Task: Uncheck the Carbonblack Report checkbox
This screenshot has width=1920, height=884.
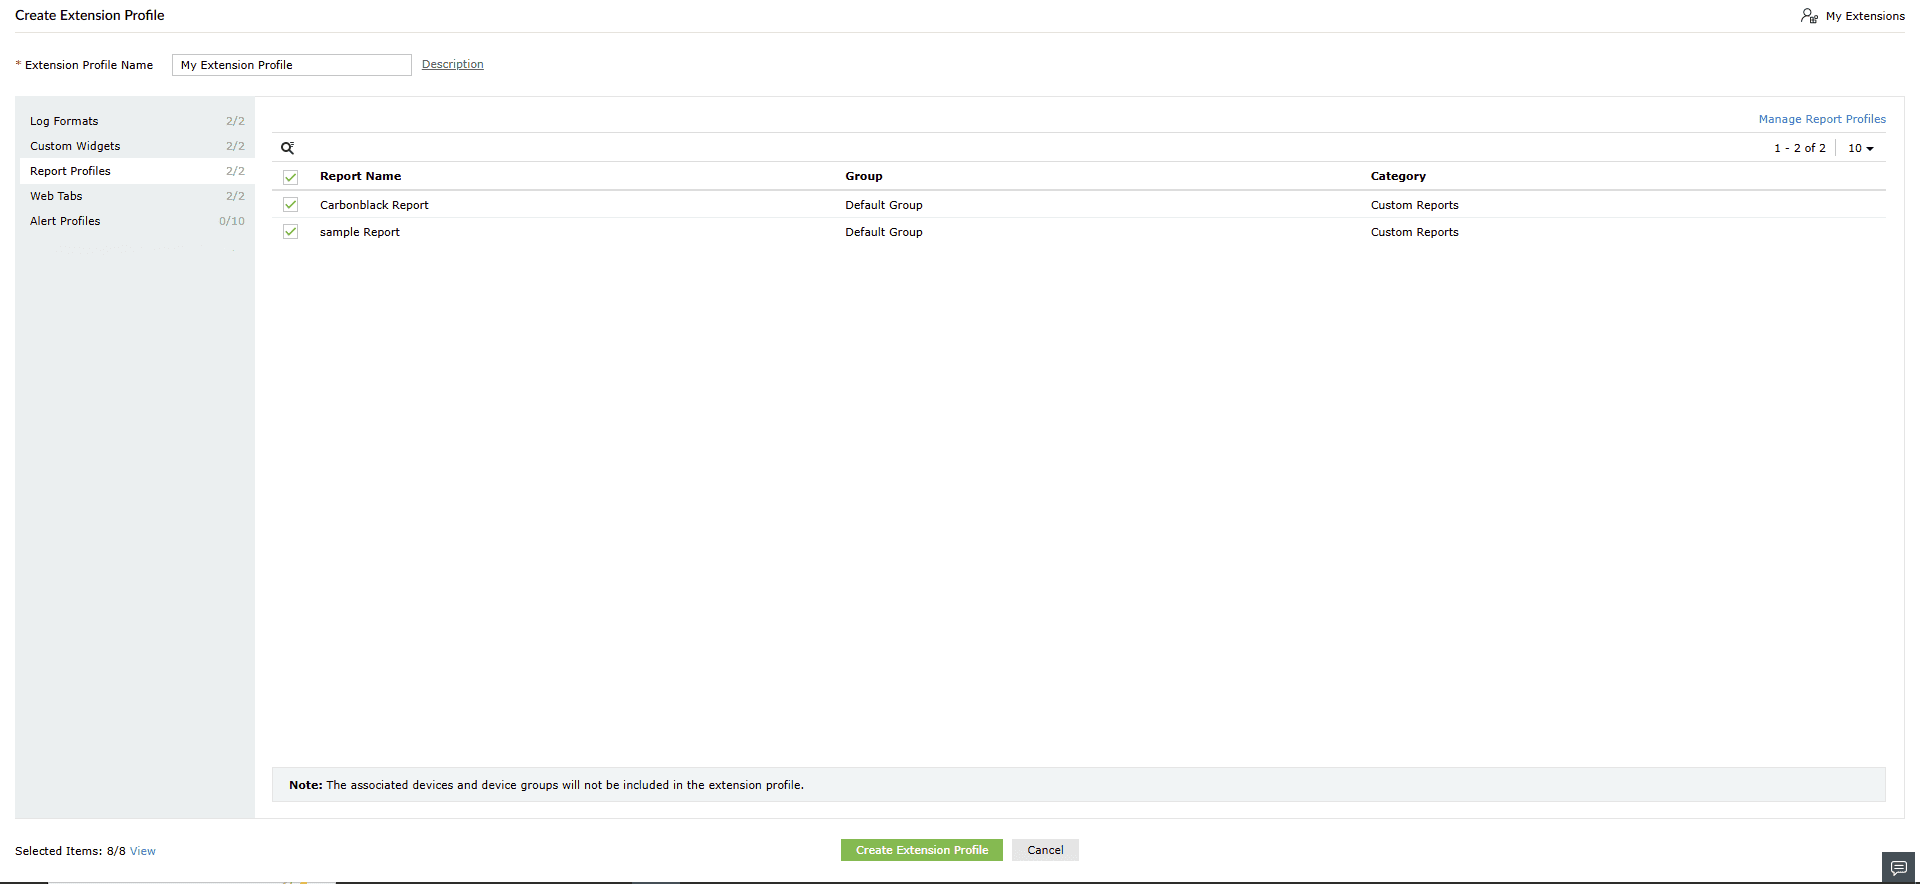Action: 291,204
